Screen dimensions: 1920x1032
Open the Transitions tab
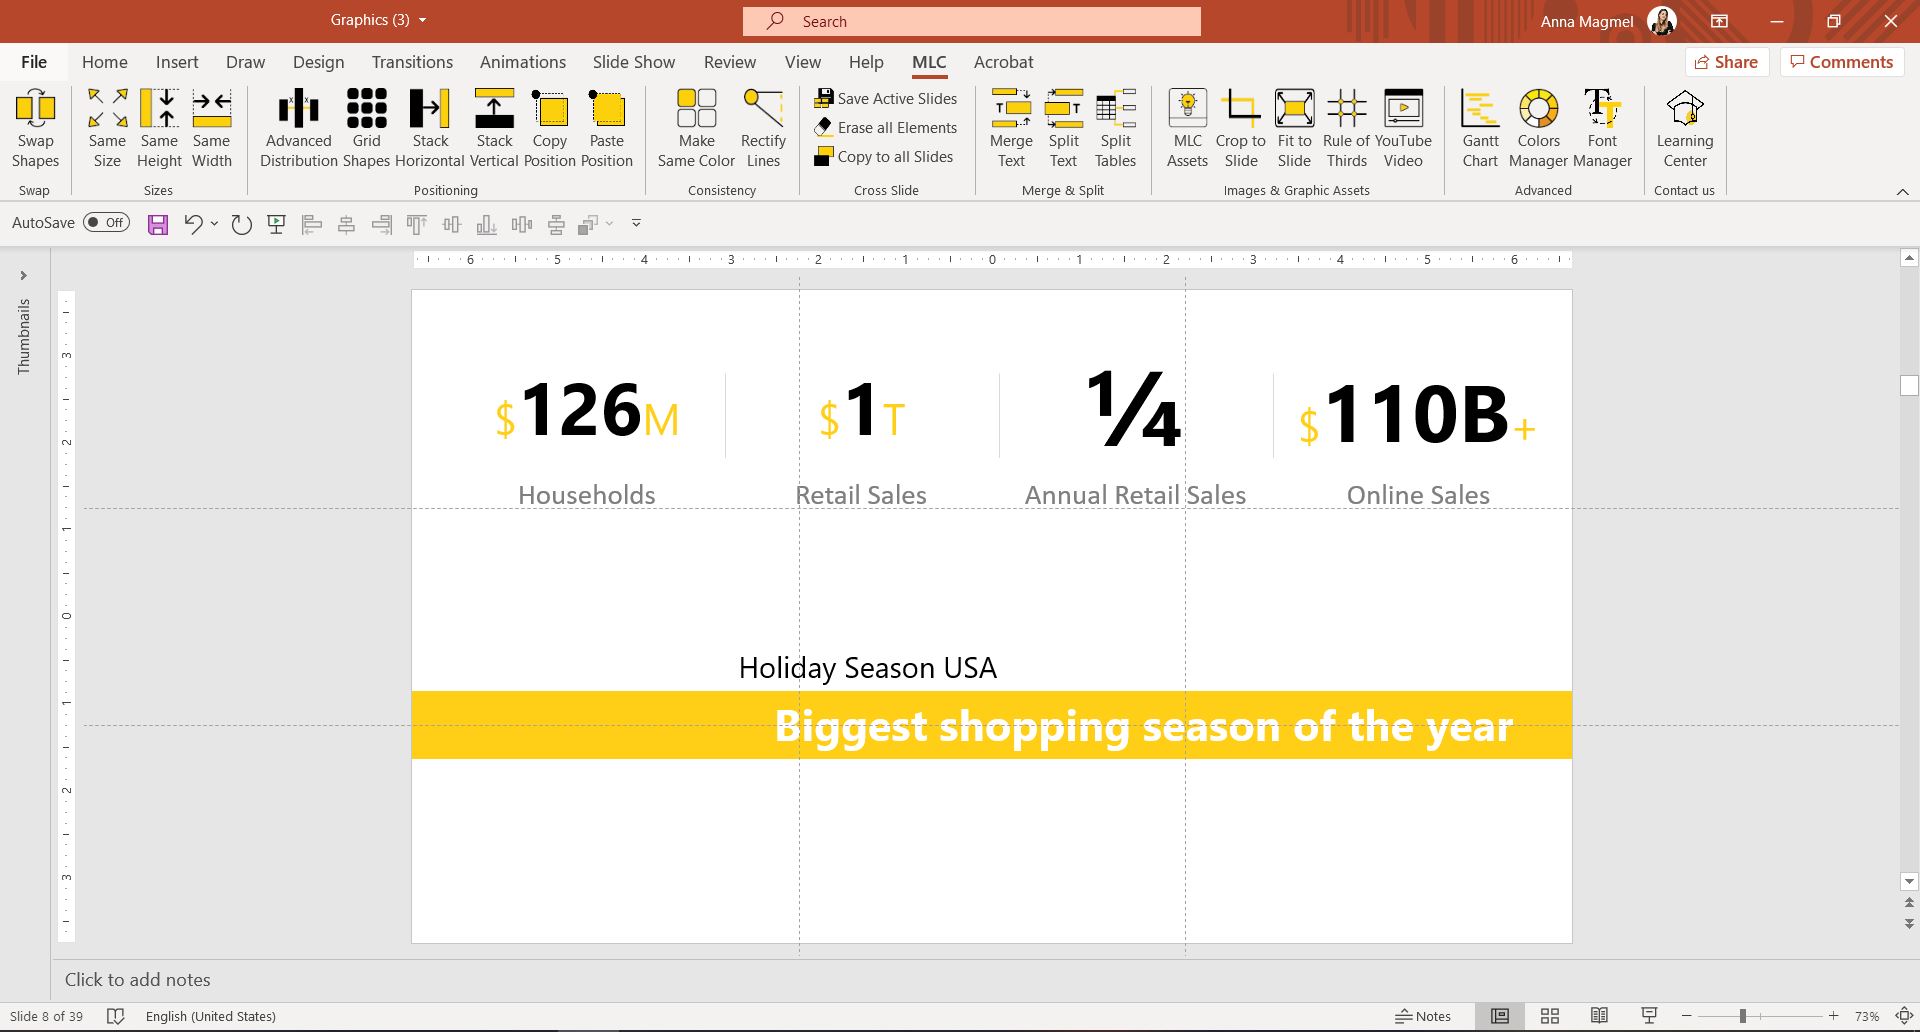click(x=412, y=62)
